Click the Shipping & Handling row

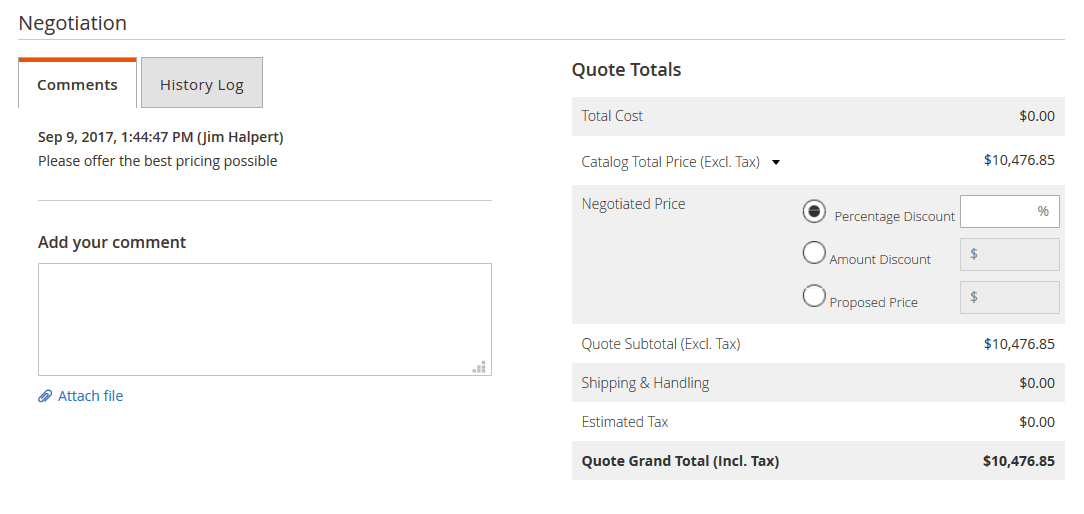point(819,383)
